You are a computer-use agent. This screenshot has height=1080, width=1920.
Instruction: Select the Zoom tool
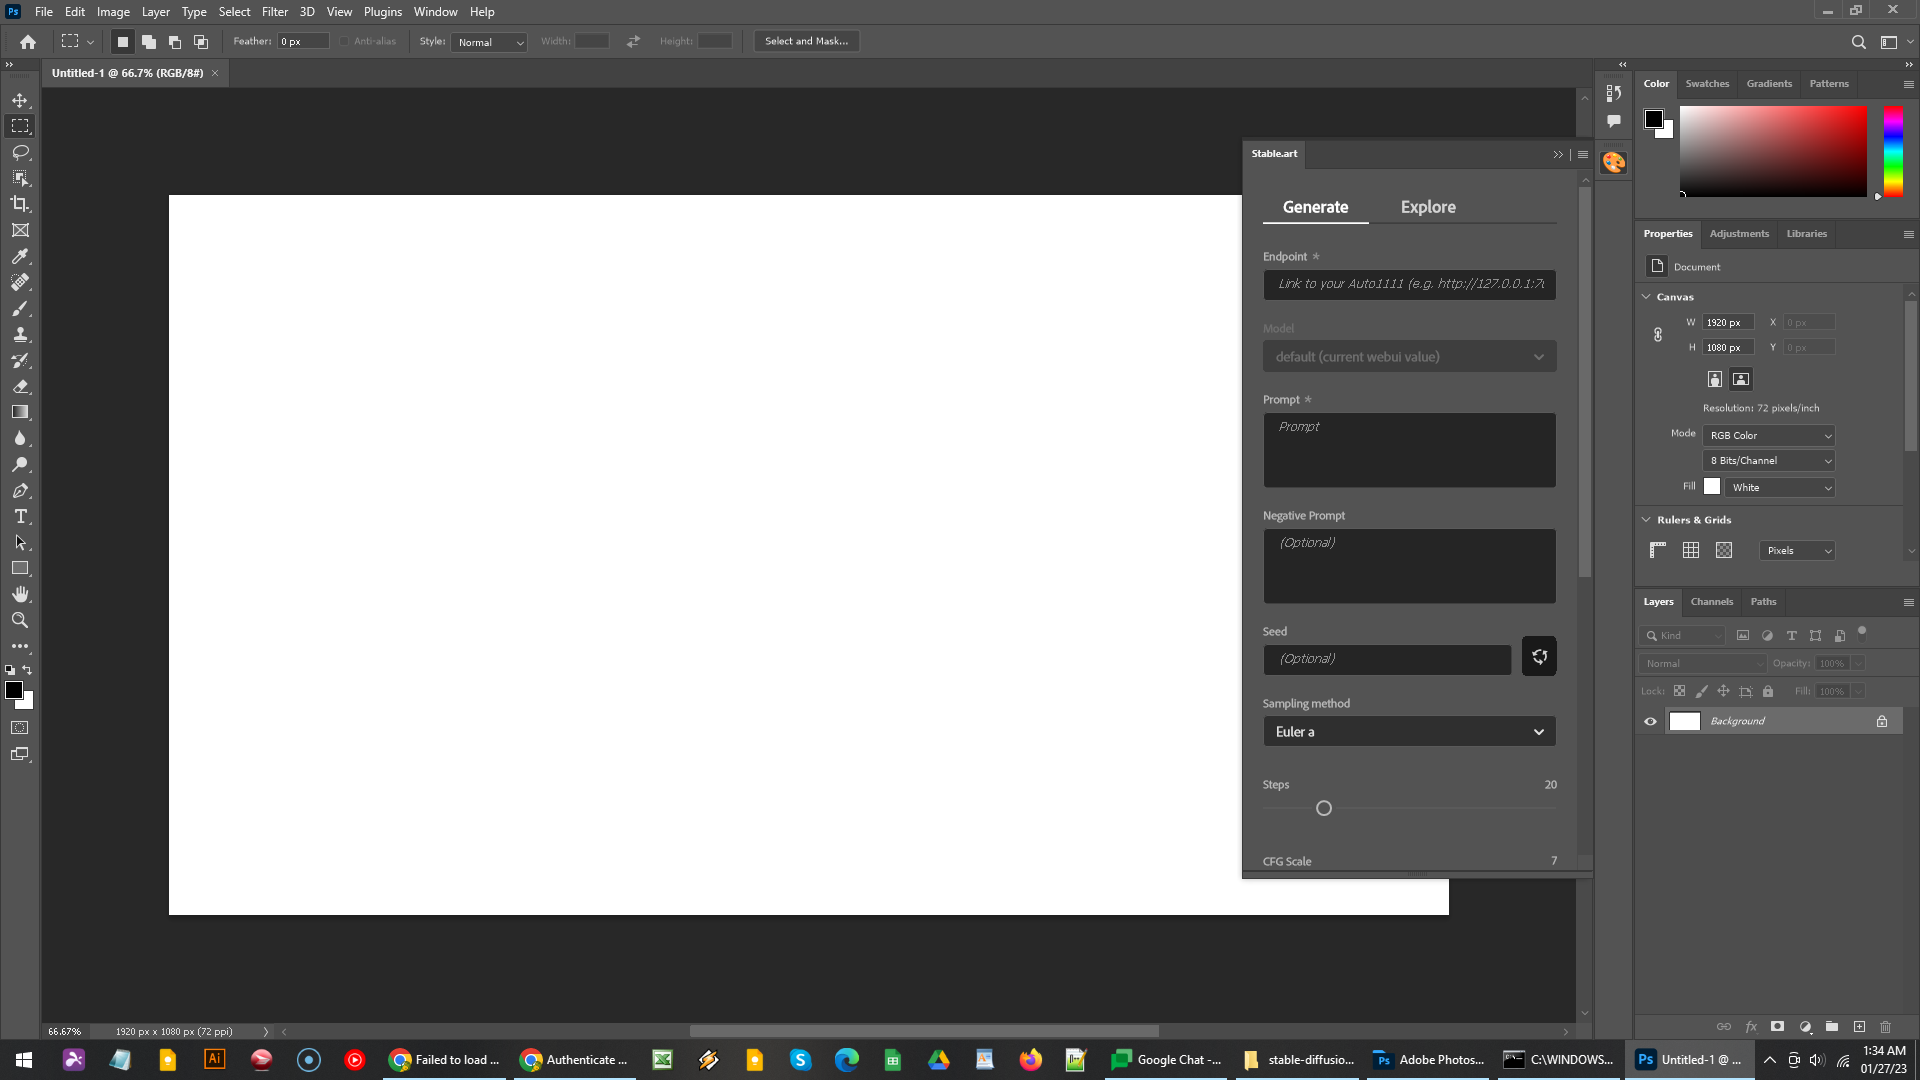(x=20, y=620)
